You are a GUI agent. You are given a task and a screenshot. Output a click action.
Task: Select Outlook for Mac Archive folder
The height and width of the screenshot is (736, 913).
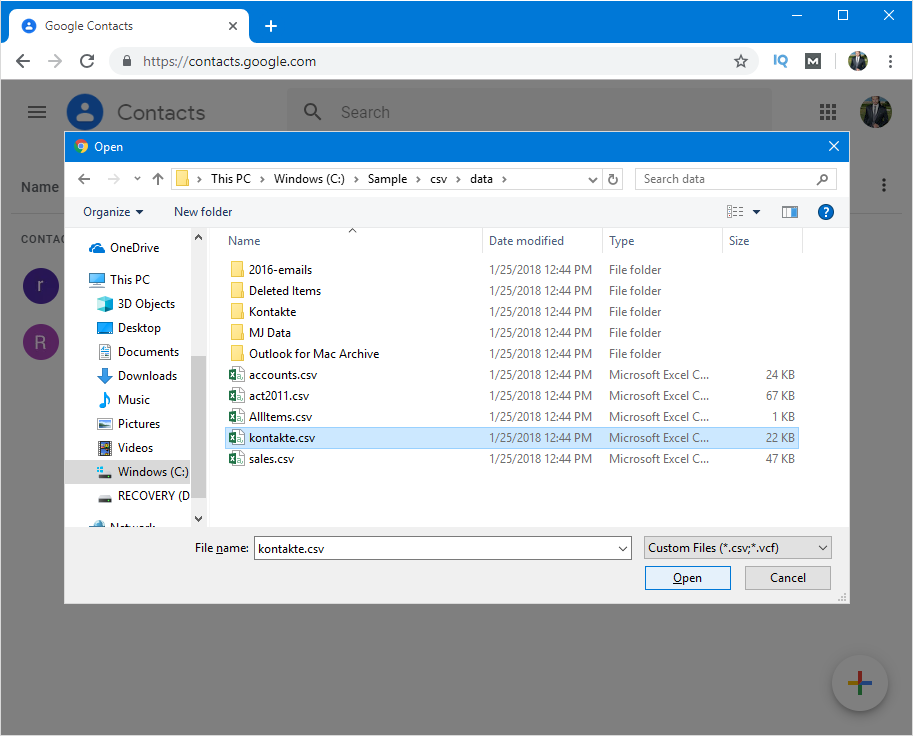point(512,353)
